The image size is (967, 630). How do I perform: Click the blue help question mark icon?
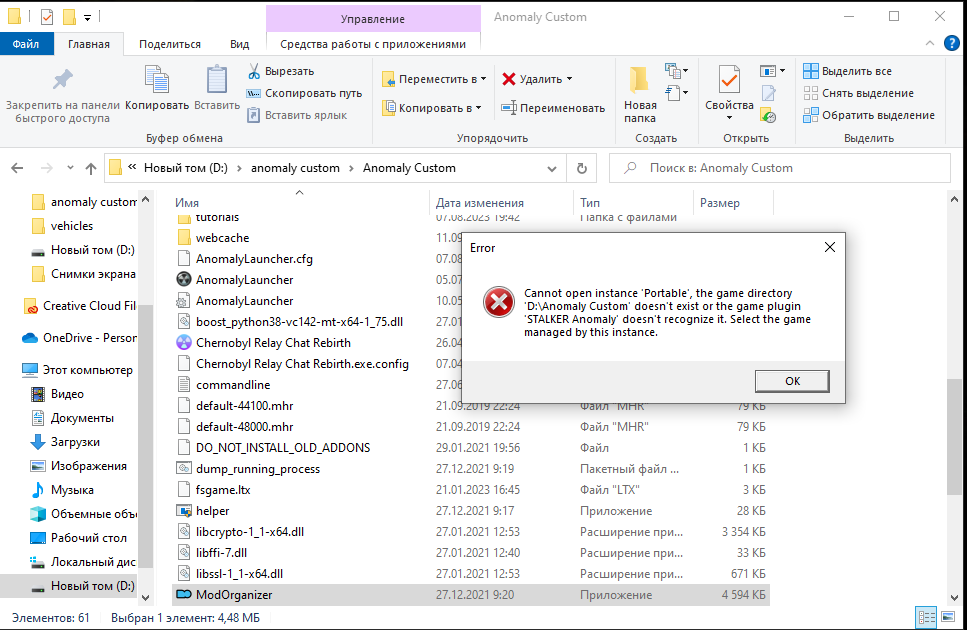click(952, 43)
